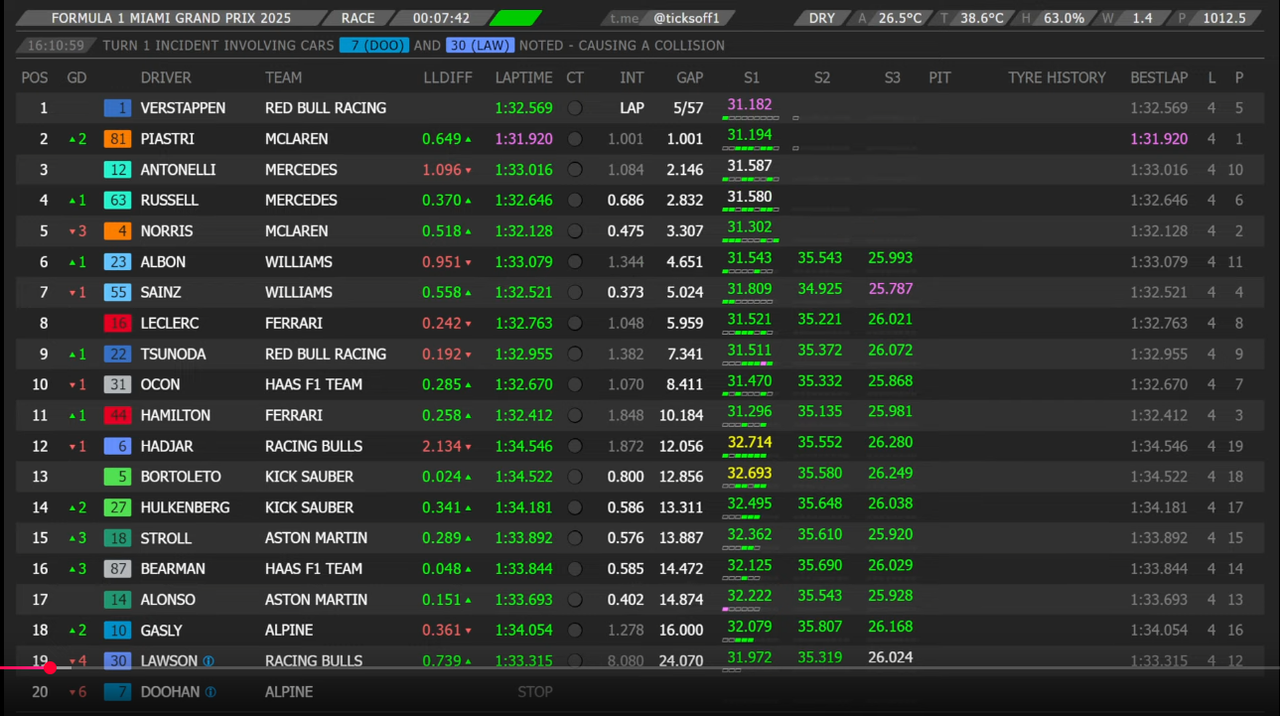The width and height of the screenshot is (1280, 716).
Task: Click the 5/57 lap counter
Action: point(688,108)
